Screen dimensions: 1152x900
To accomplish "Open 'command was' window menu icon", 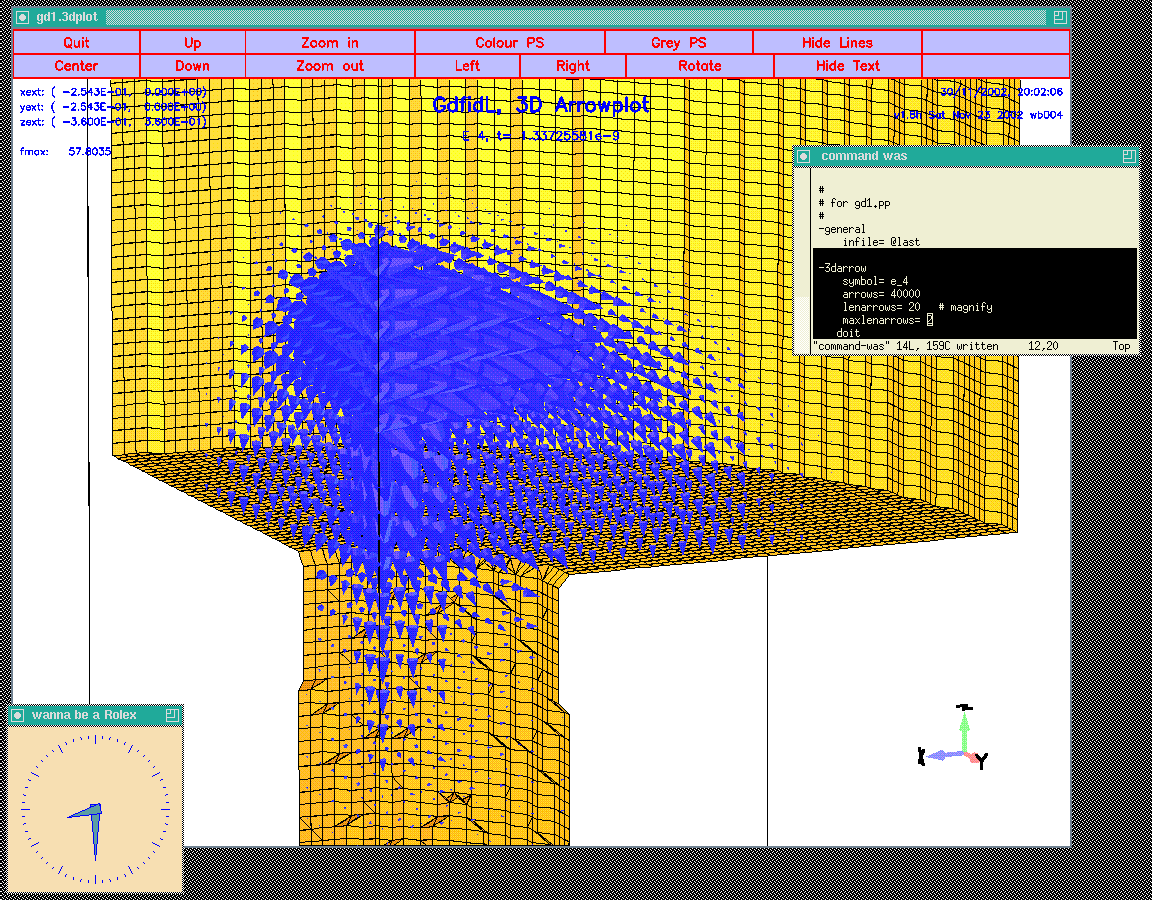I will coord(804,156).
